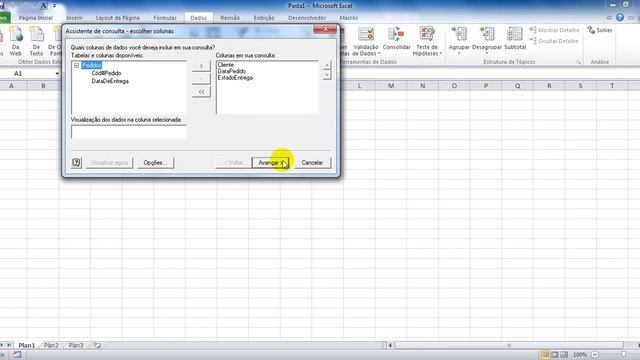Open the Página Inicial tab

coord(36,18)
